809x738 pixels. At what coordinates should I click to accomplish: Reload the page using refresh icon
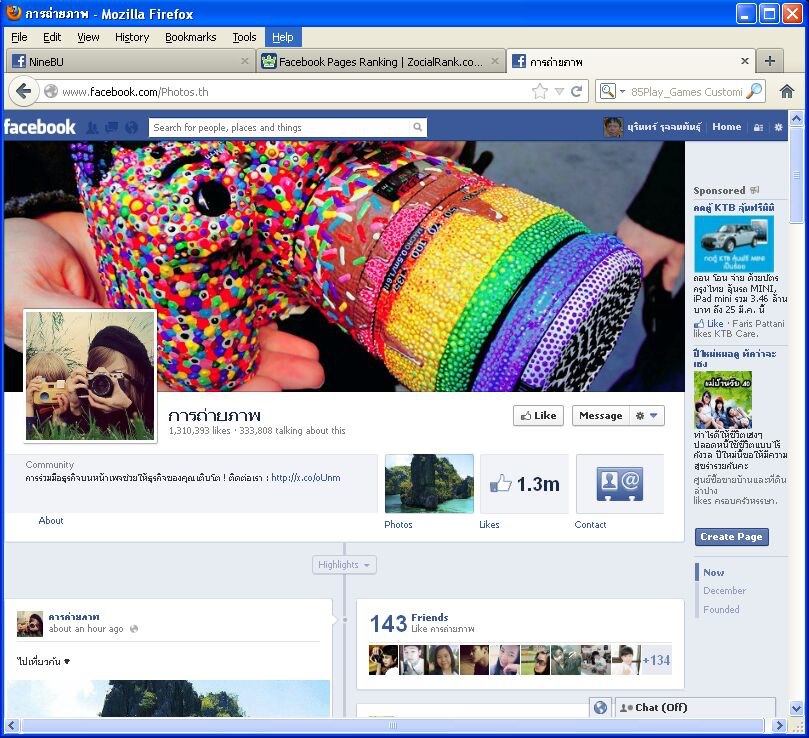[x=576, y=91]
